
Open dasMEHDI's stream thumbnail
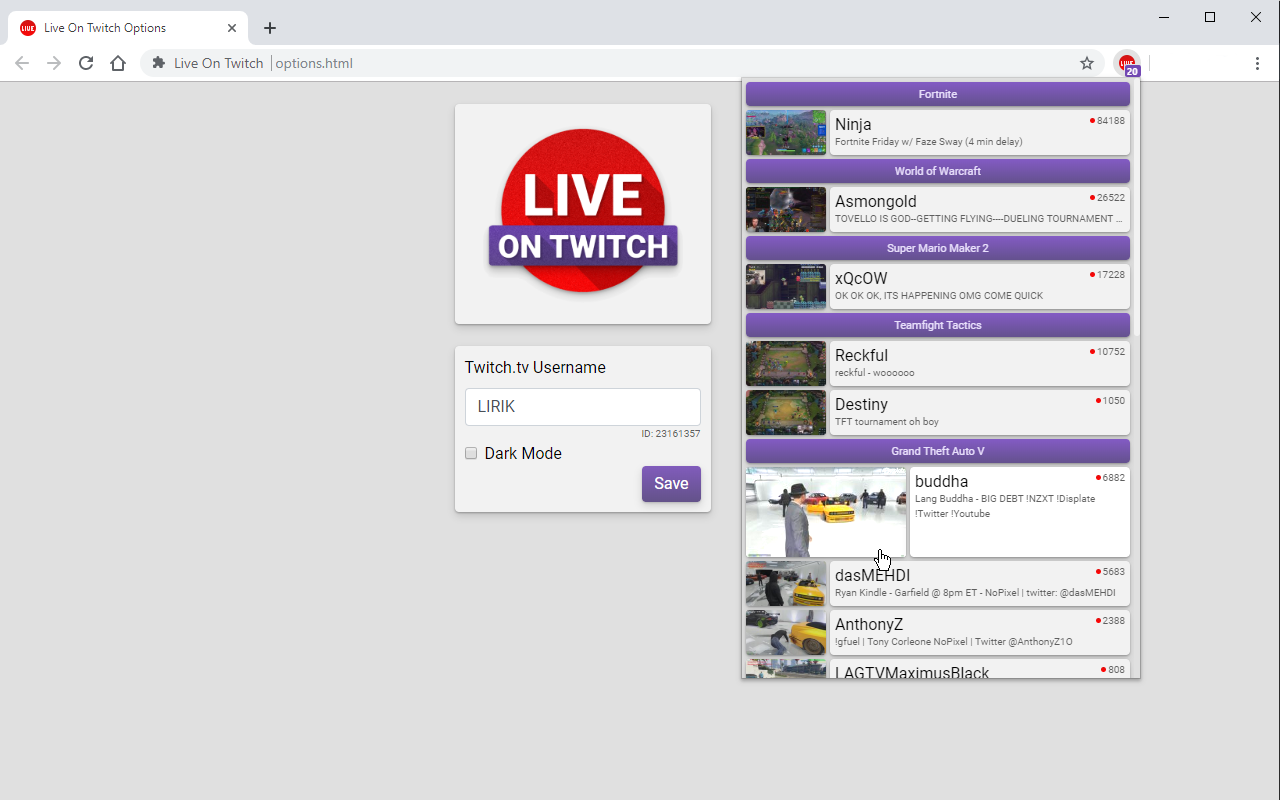[786, 584]
